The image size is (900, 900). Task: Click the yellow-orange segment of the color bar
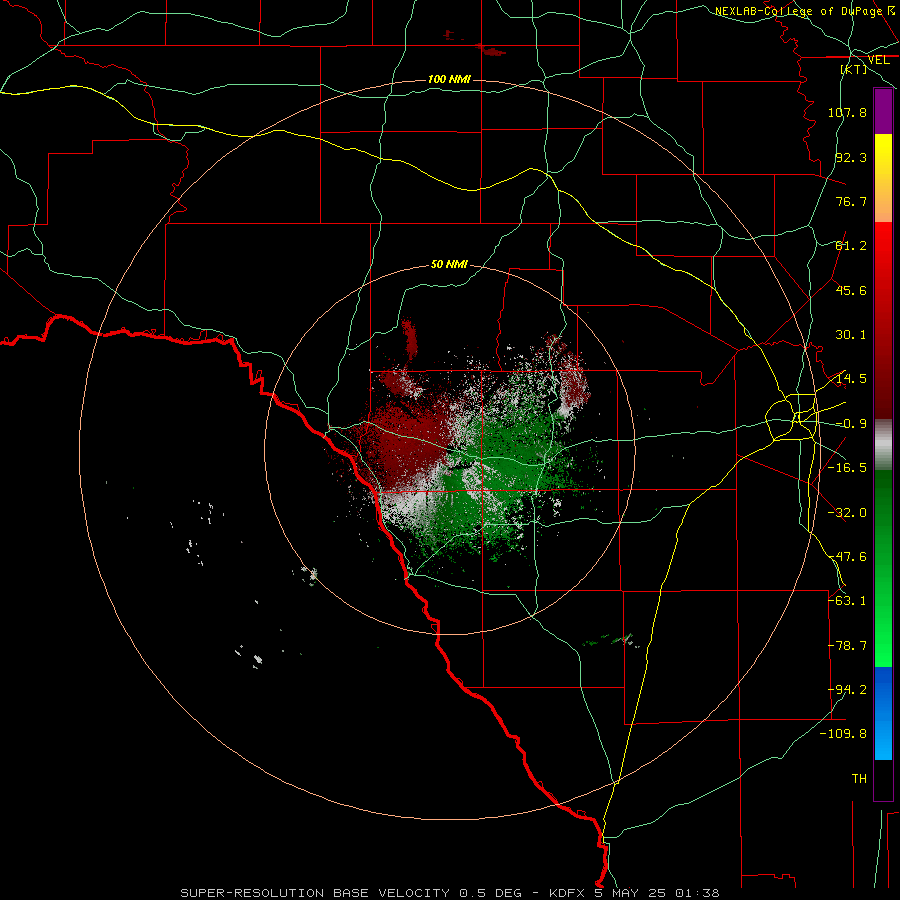coord(883,178)
